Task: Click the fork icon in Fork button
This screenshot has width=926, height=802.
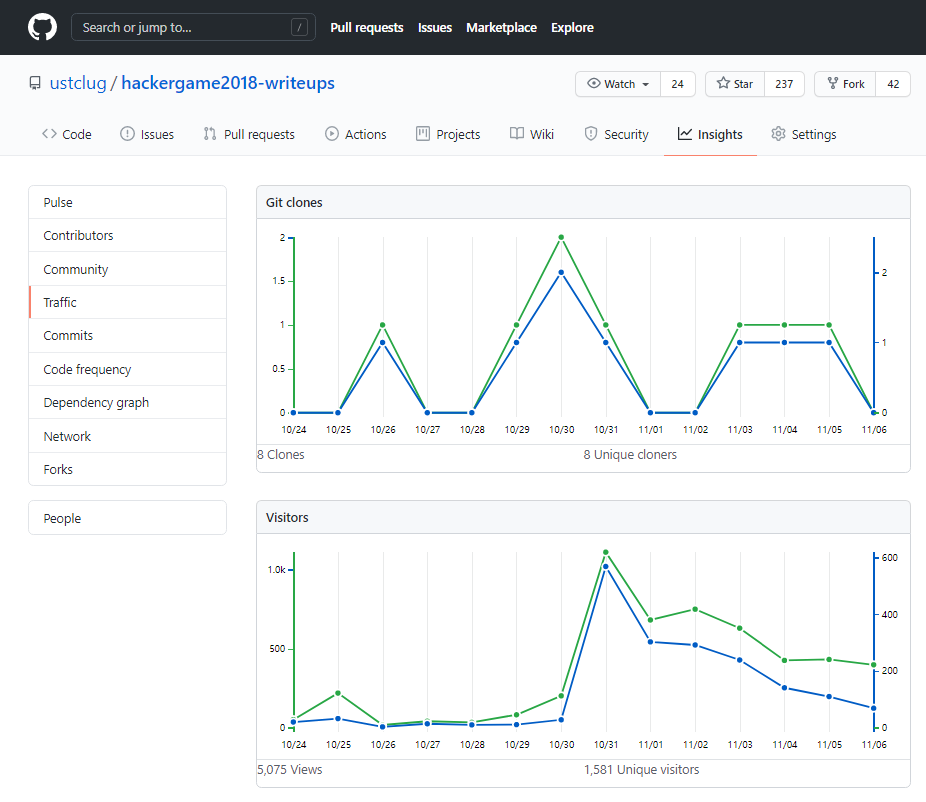Action: 833,83
